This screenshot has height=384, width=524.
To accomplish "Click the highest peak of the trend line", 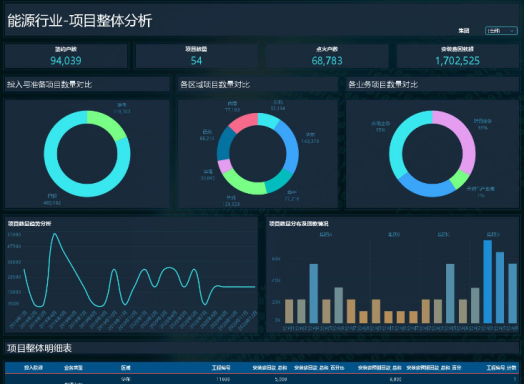I will pos(54,234).
